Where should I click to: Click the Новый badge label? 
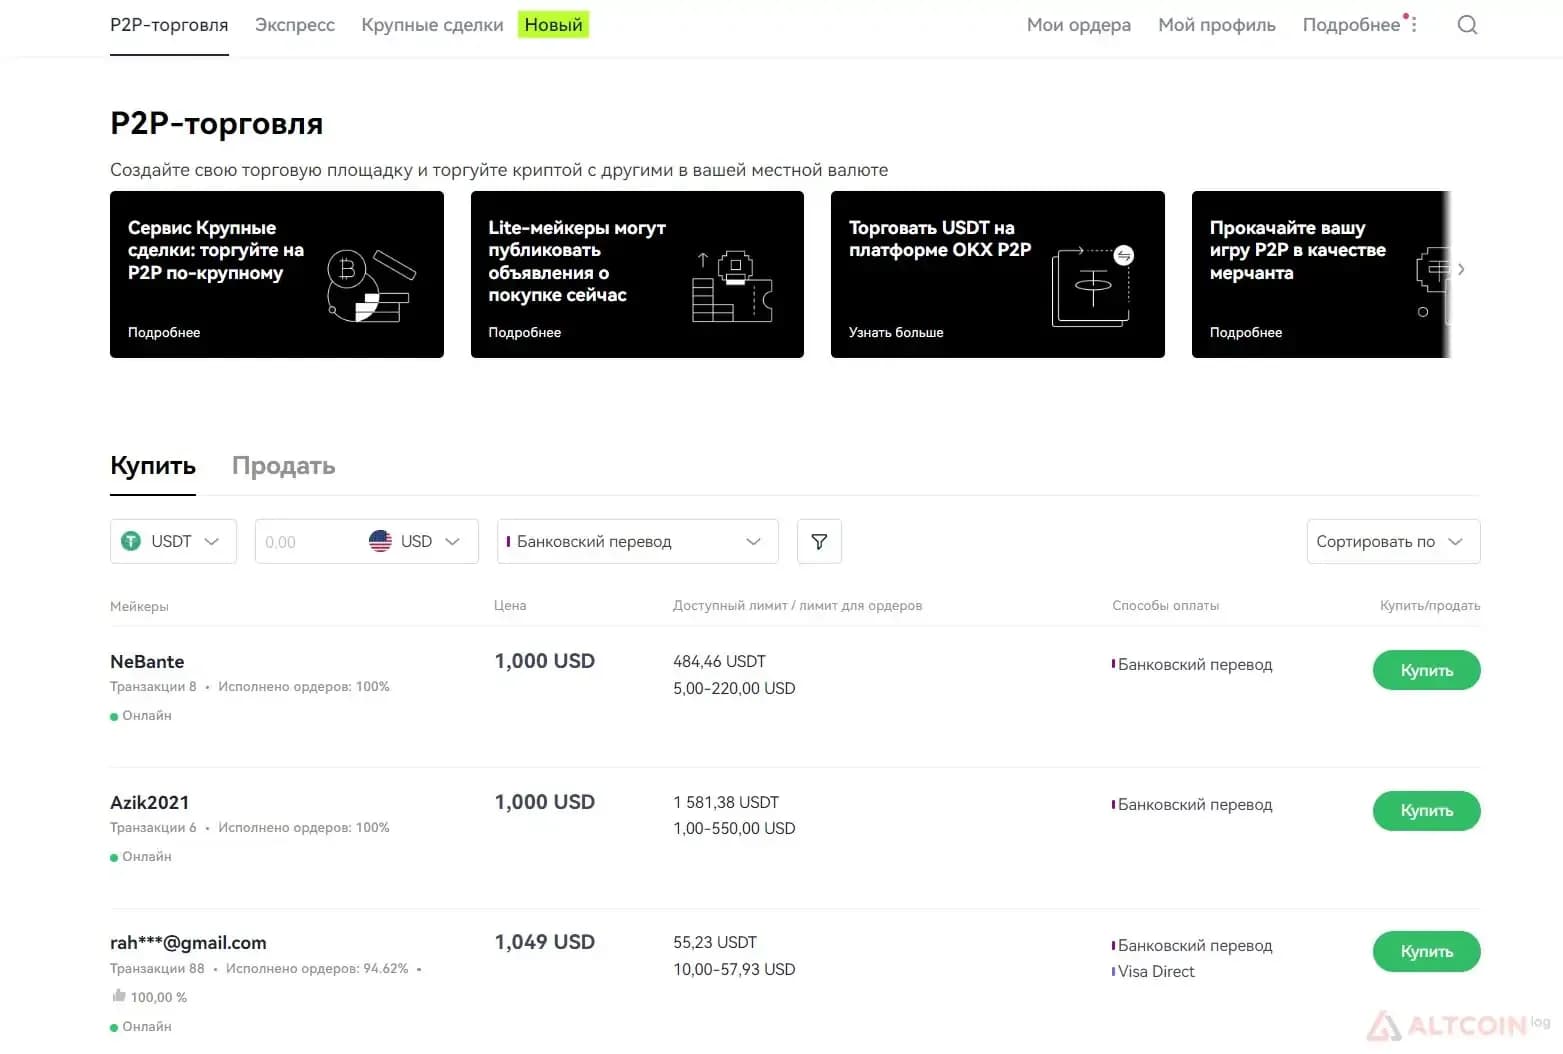(553, 25)
